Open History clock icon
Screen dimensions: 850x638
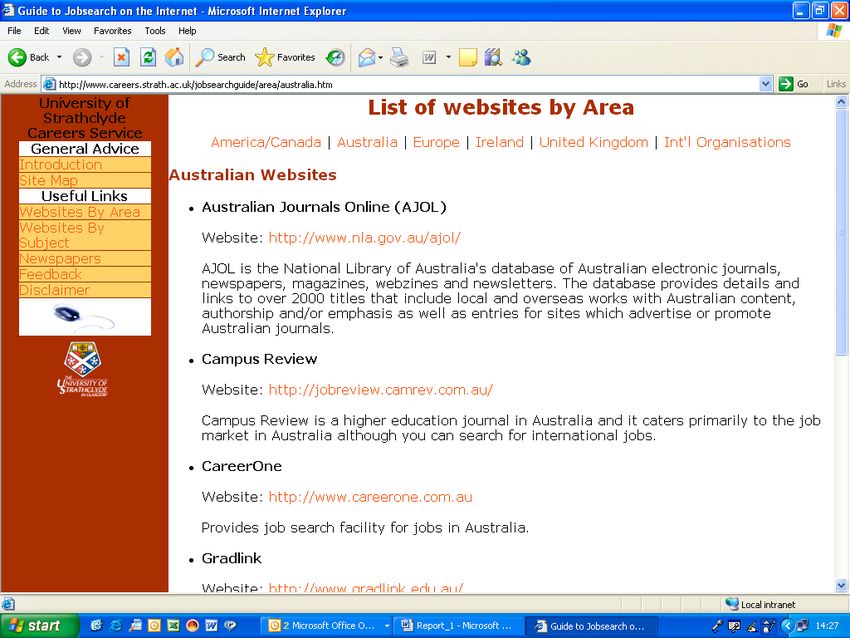(336, 57)
